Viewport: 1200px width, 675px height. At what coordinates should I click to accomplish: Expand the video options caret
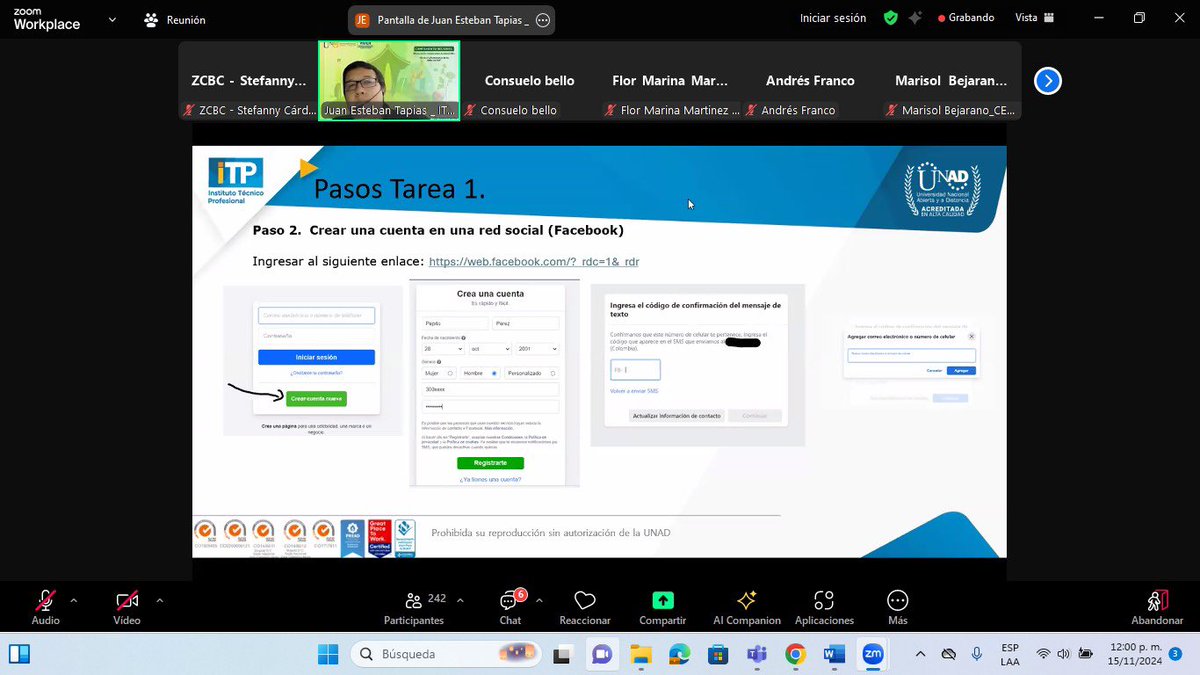(x=159, y=600)
